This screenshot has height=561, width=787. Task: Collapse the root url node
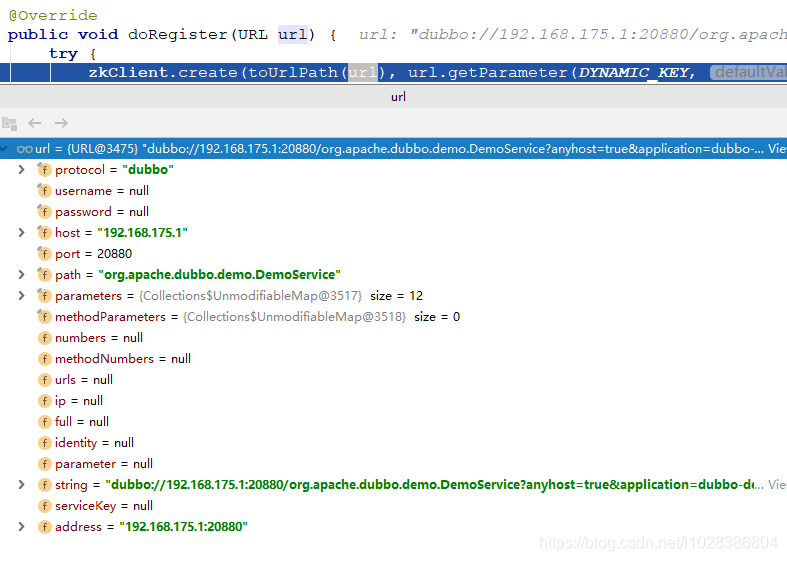[4, 149]
